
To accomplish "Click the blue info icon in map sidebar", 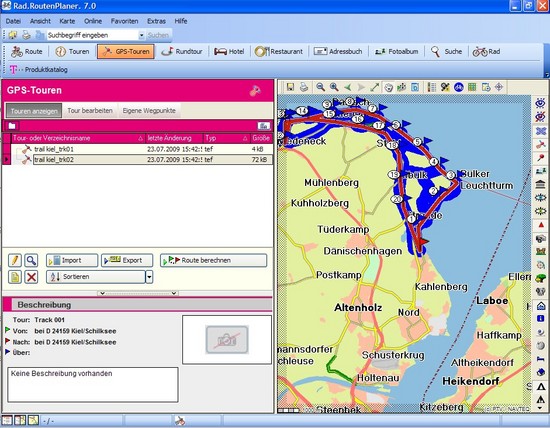I will [541, 319].
